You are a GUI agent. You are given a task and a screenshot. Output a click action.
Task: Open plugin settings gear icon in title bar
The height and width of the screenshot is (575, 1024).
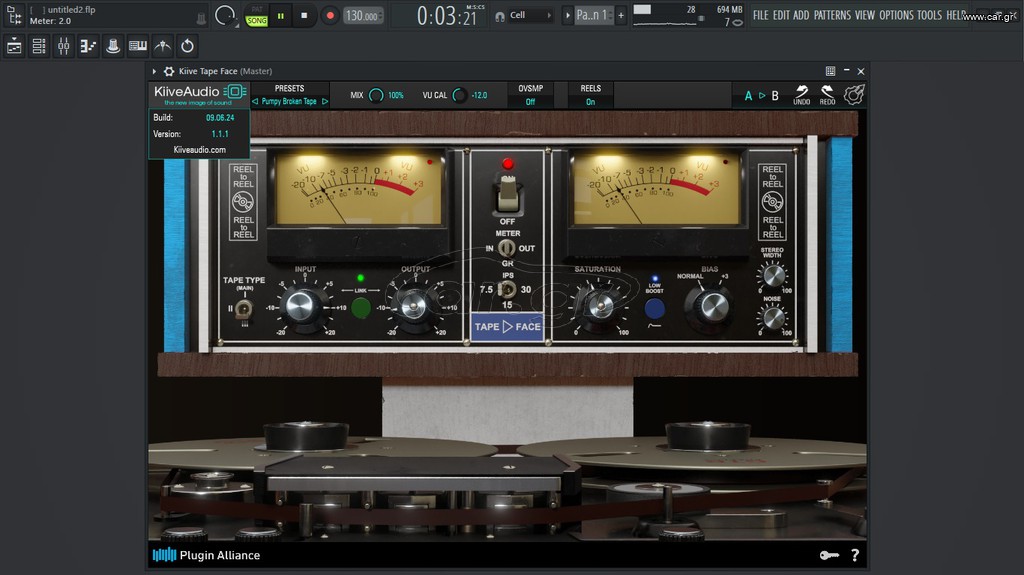pos(168,71)
